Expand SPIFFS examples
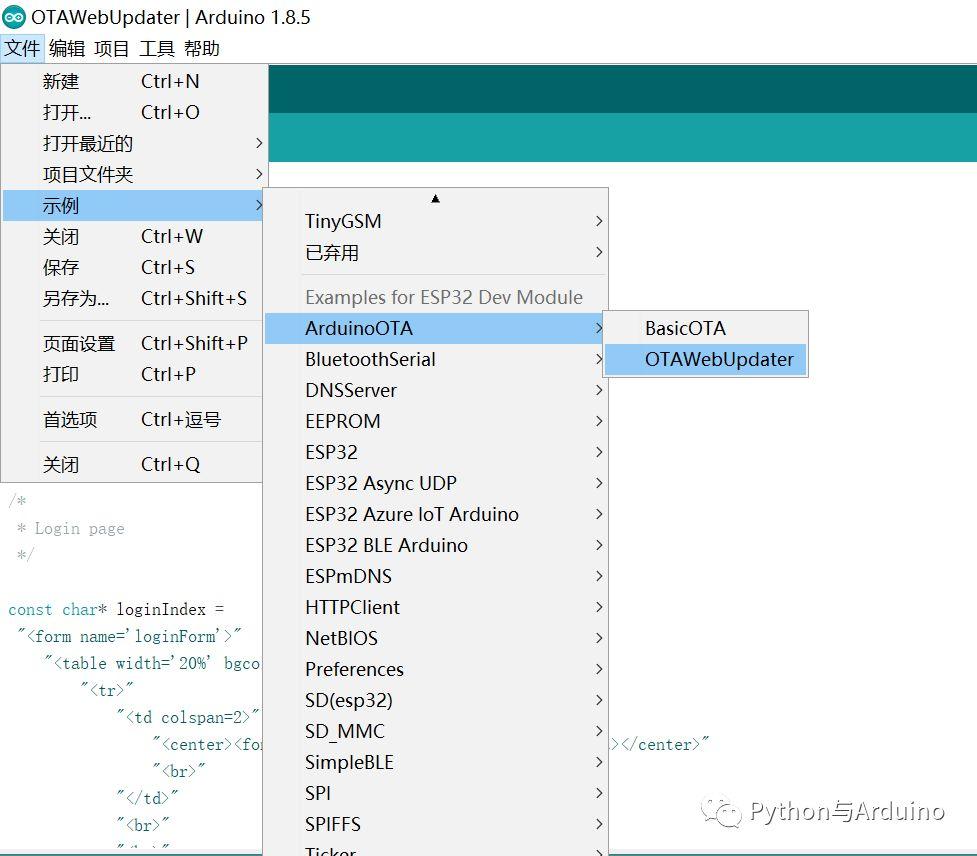977x856 pixels. pyautogui.click(x=436, y=825)
